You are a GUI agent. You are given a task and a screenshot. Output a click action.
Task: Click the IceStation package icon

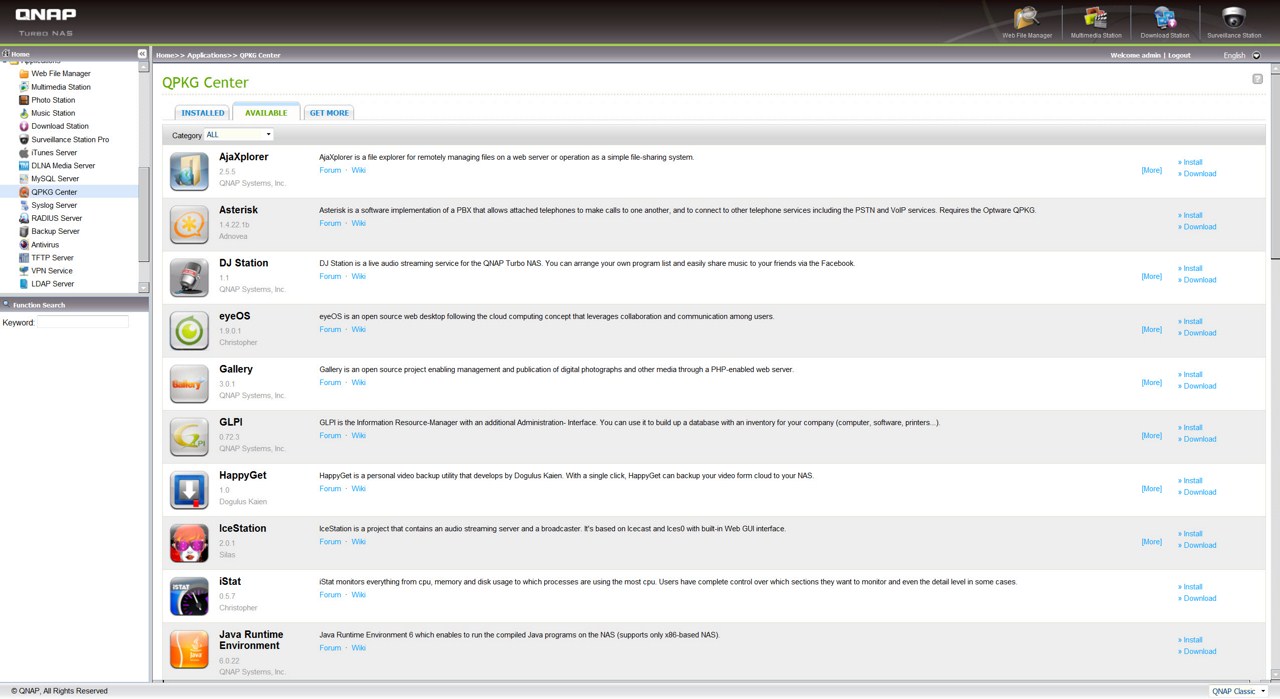pyautogui.click(x=189, y=542)
